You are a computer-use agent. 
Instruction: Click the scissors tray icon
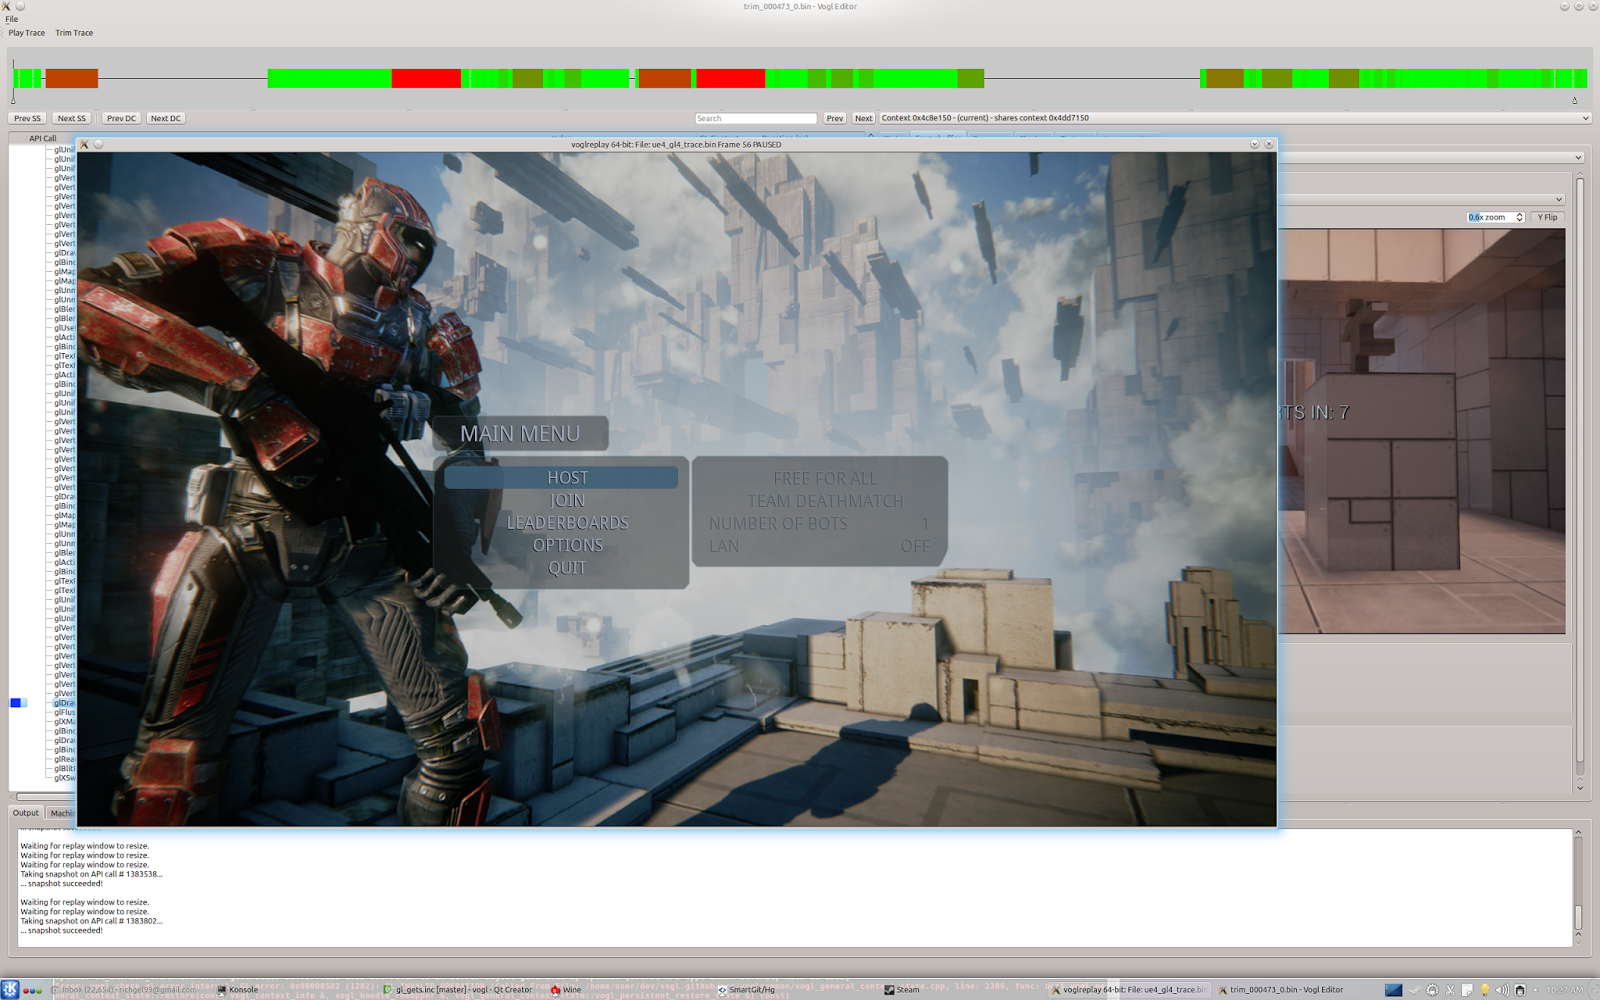(1450, 990)
